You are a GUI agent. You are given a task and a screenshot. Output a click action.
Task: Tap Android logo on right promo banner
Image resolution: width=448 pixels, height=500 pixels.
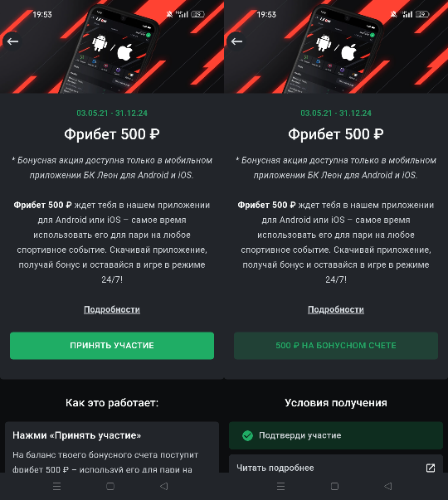[324, 43]
